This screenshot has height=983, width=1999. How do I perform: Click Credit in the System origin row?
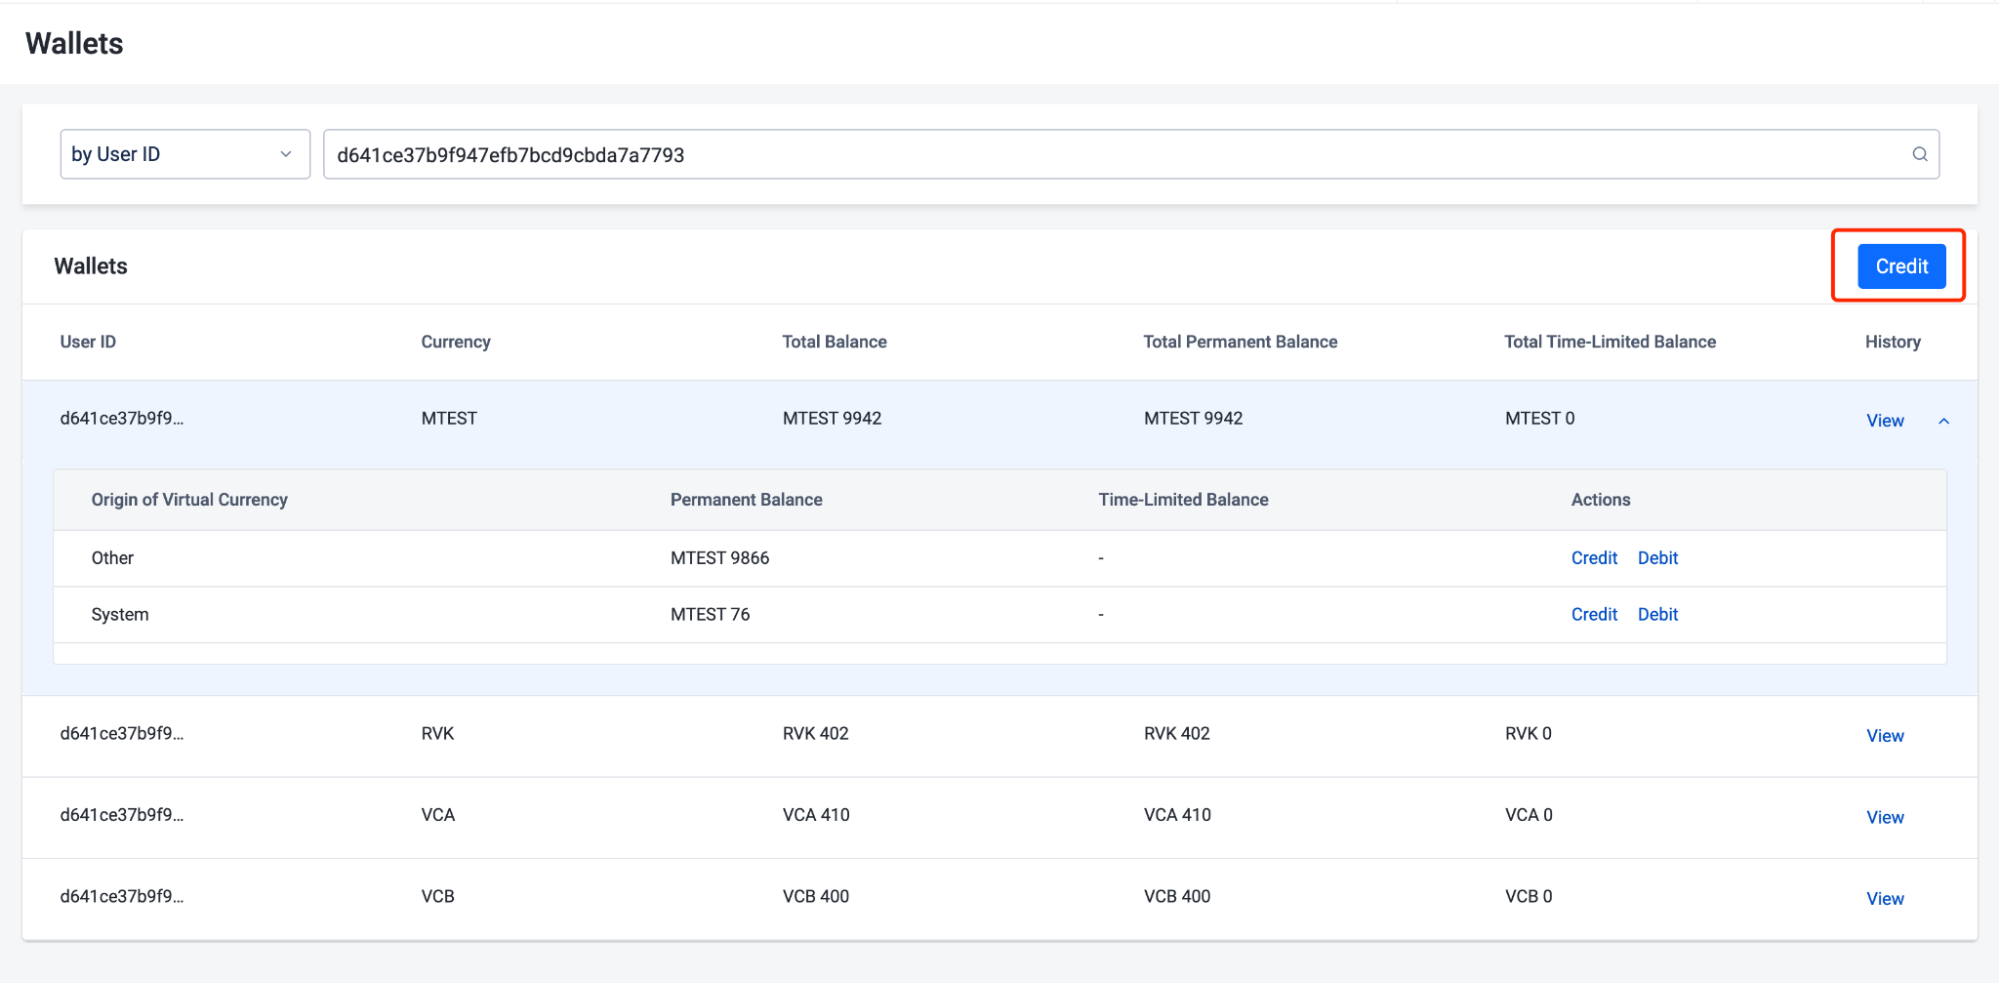tap(1594, 614)
